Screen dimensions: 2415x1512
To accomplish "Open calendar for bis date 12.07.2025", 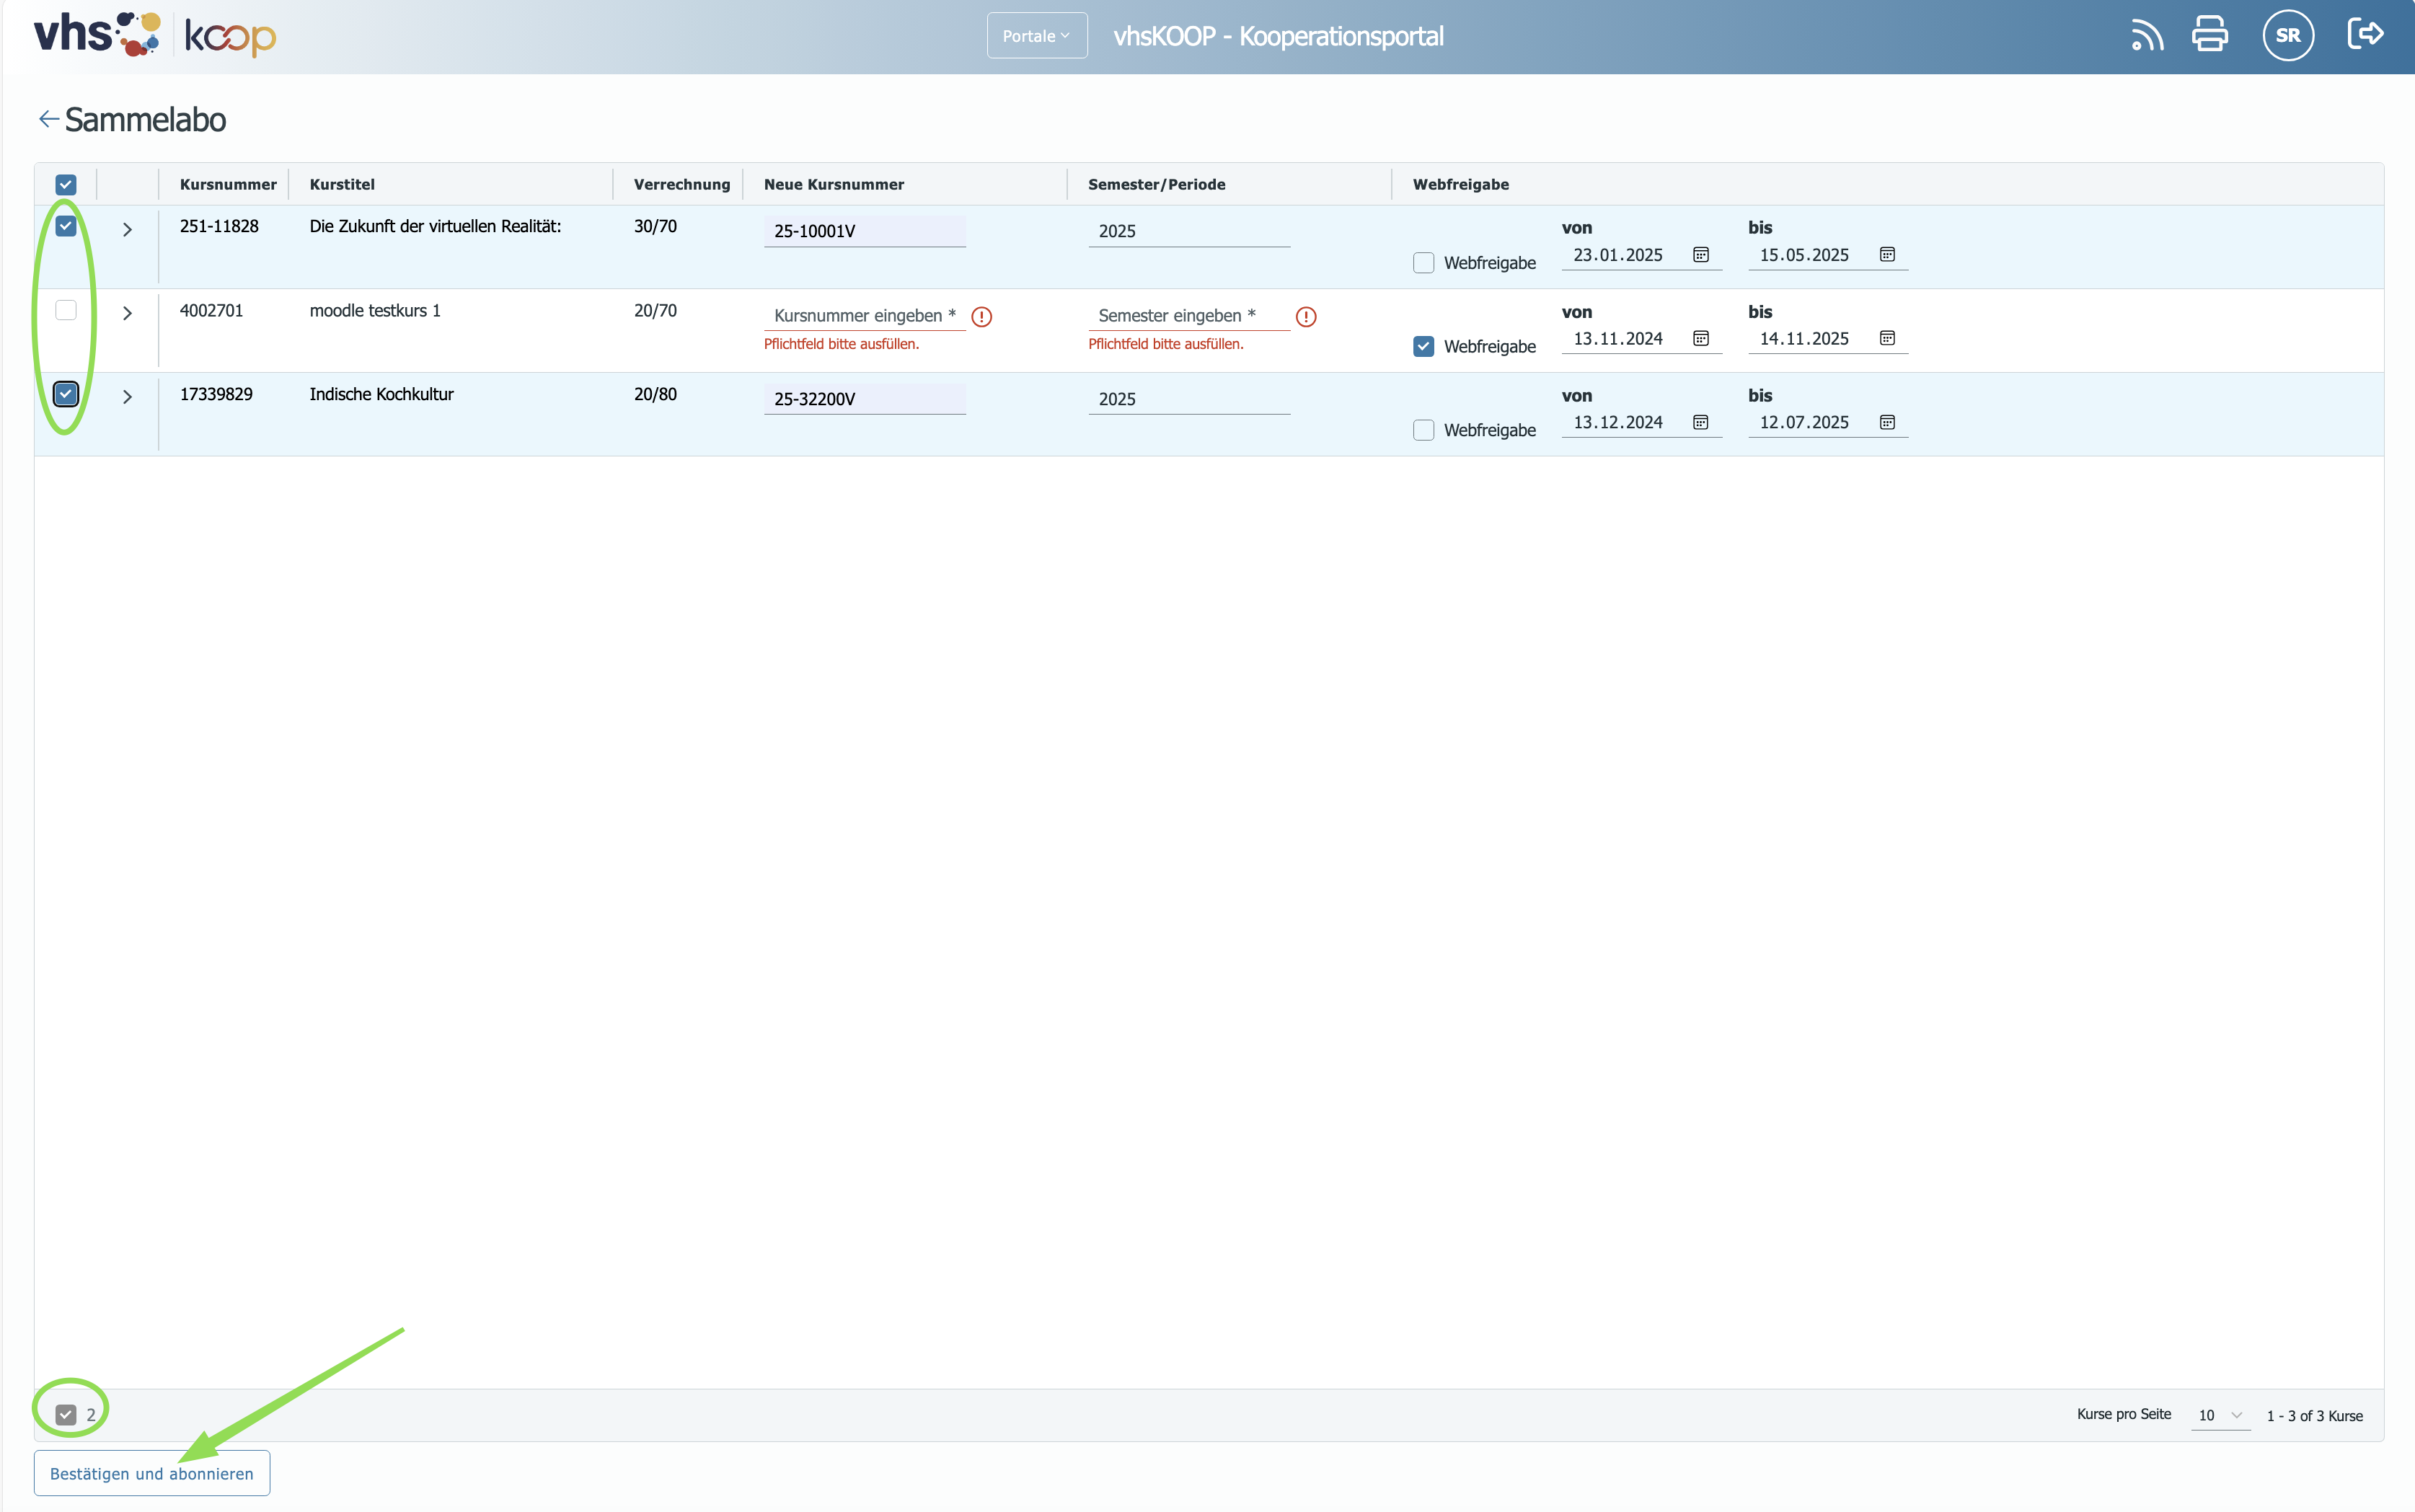I will 1887,422.
